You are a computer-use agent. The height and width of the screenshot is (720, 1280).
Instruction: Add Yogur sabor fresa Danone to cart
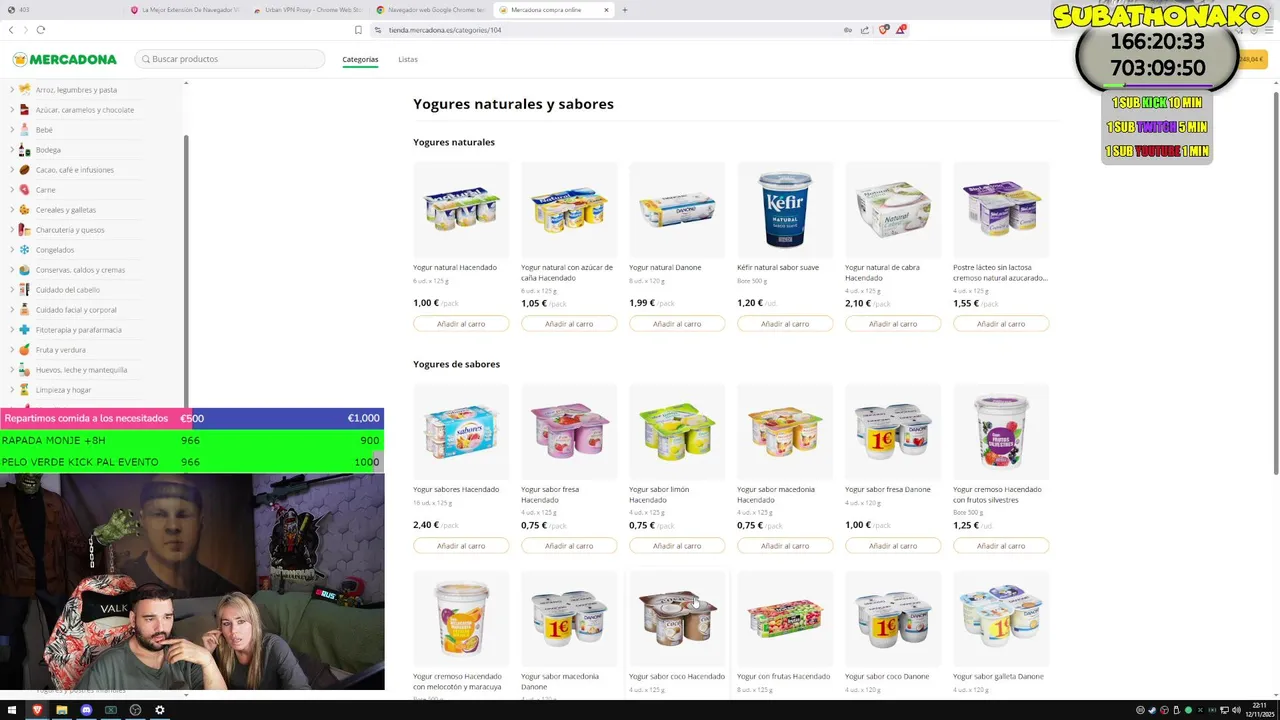coord(893,546)
